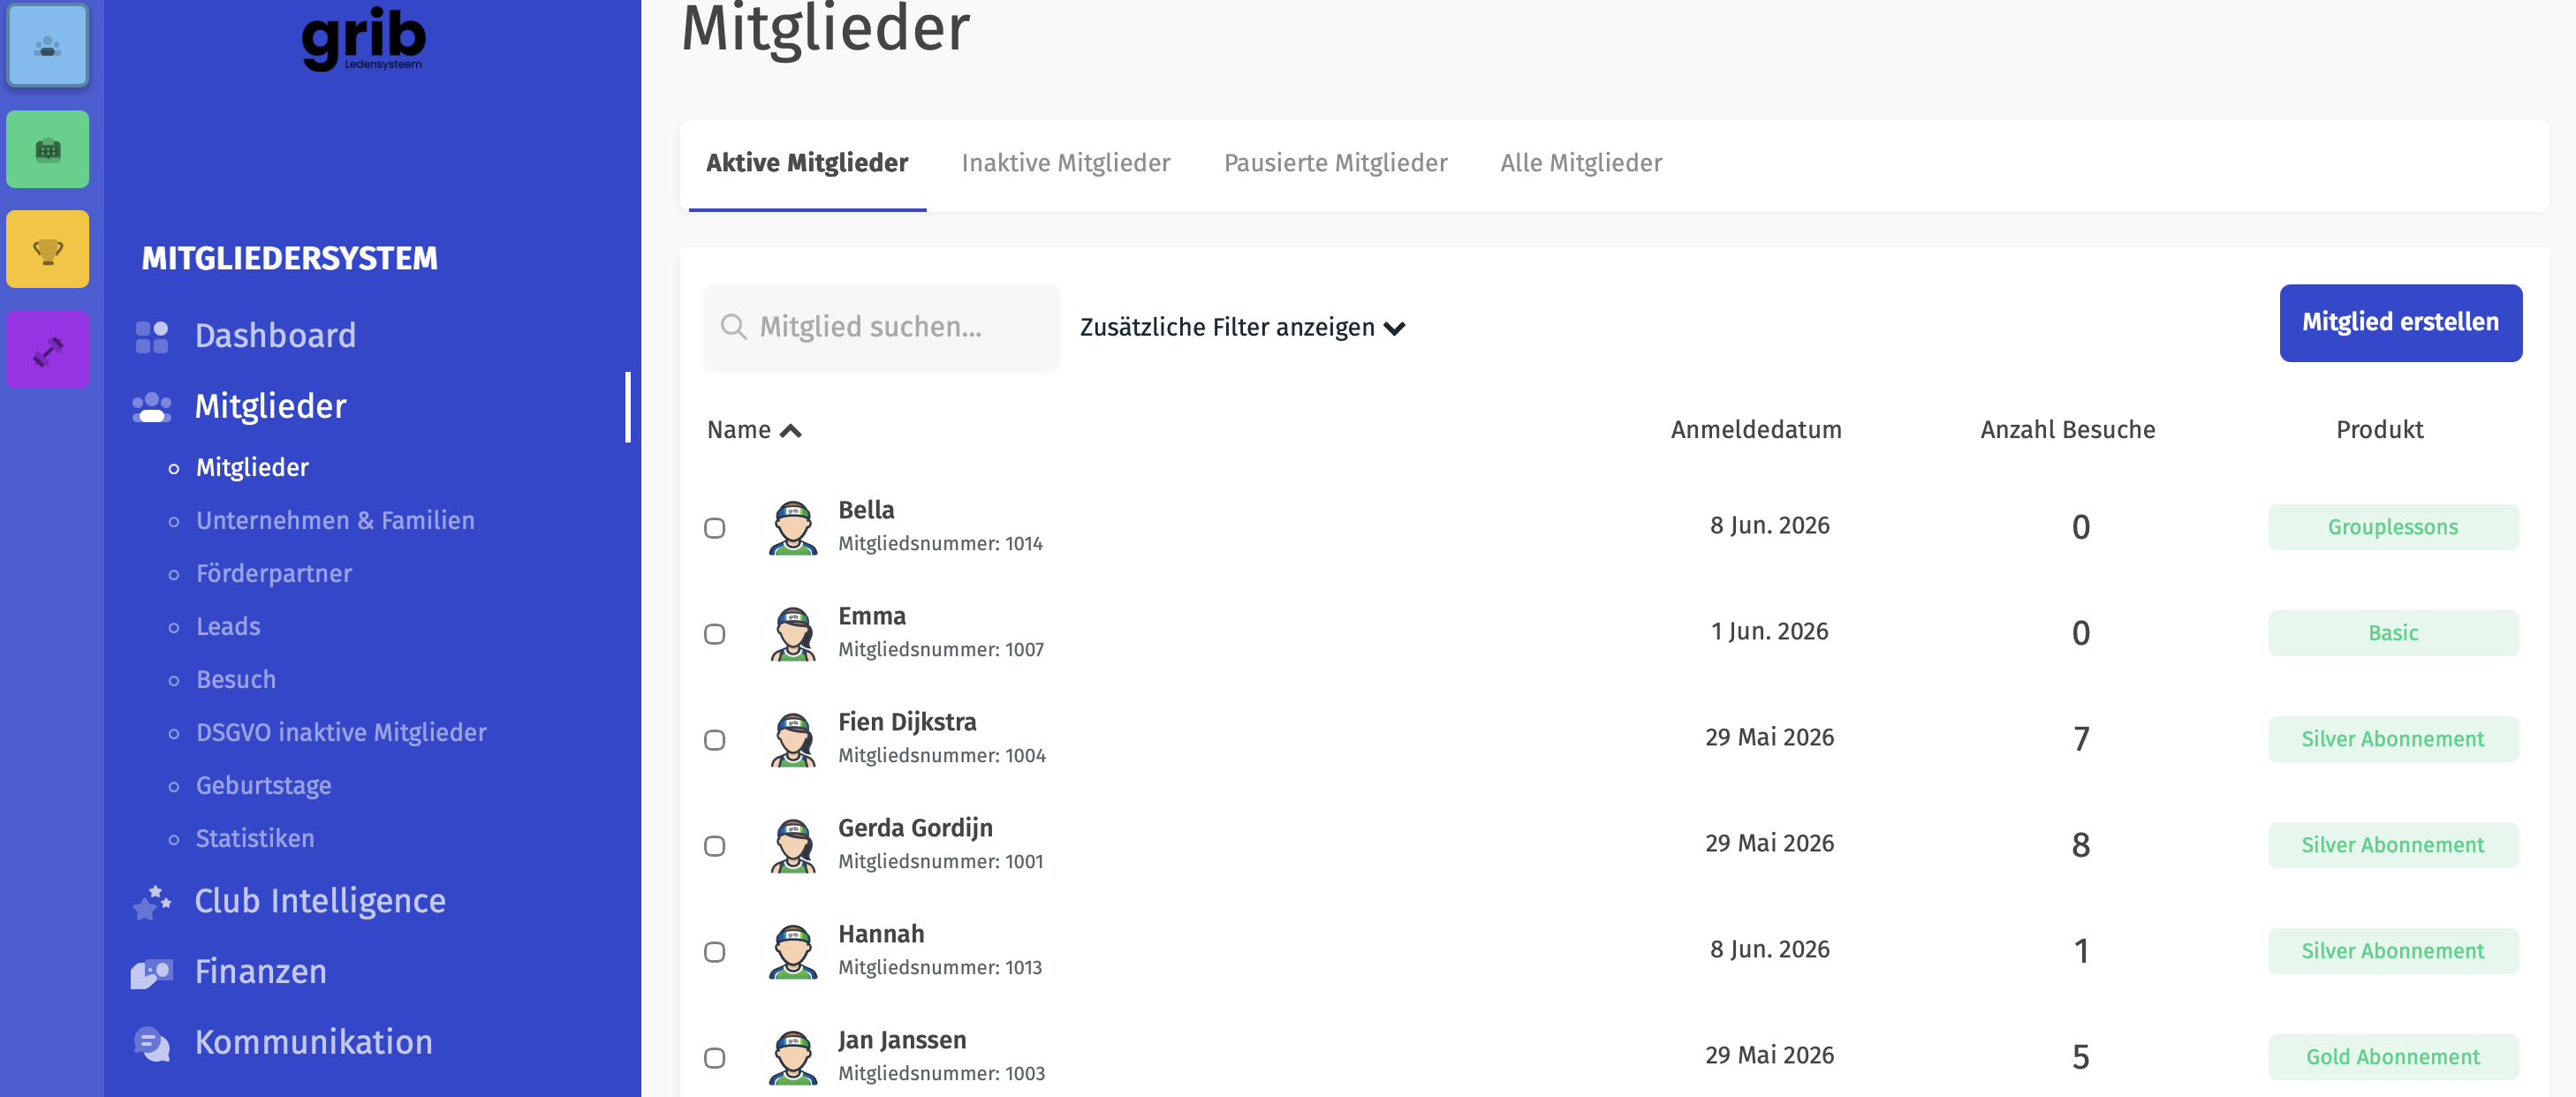Open the Unternehmen & Familien link
Viewport: 2576px width, 1097px height.
335,520
